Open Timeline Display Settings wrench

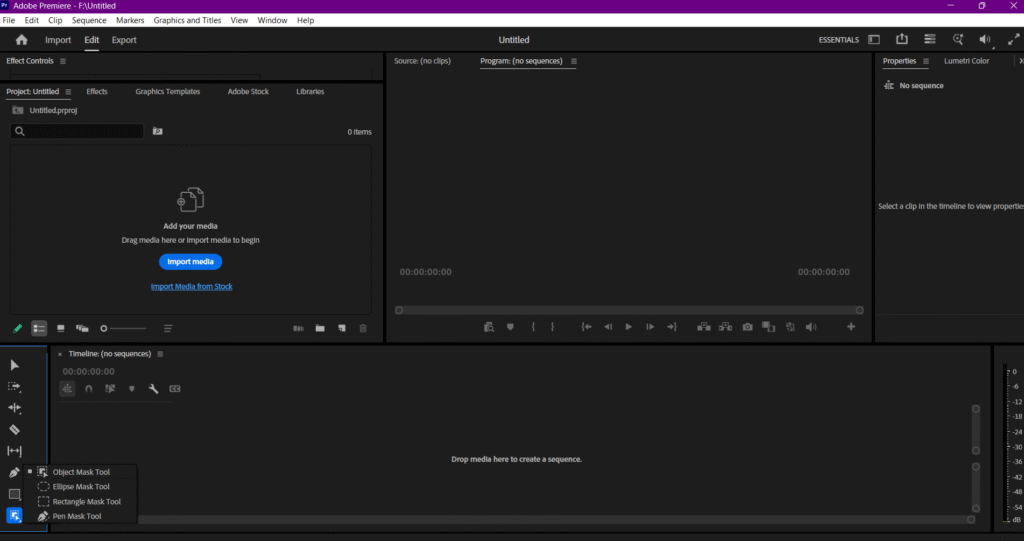(x=153, y=389)
